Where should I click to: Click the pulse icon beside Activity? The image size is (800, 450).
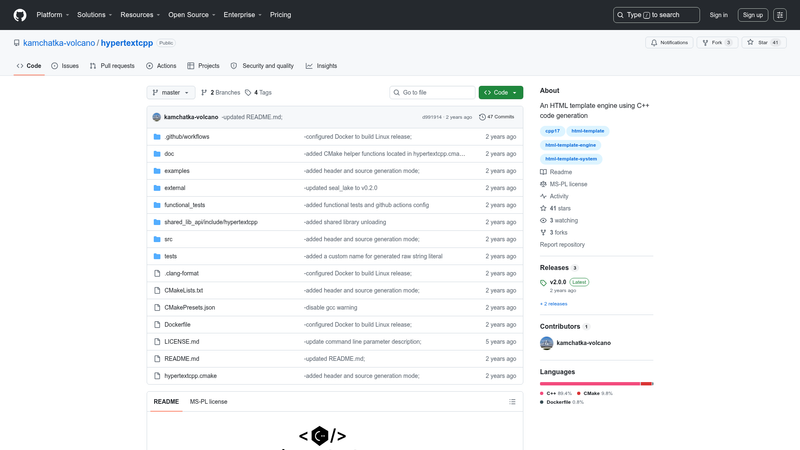543,196
